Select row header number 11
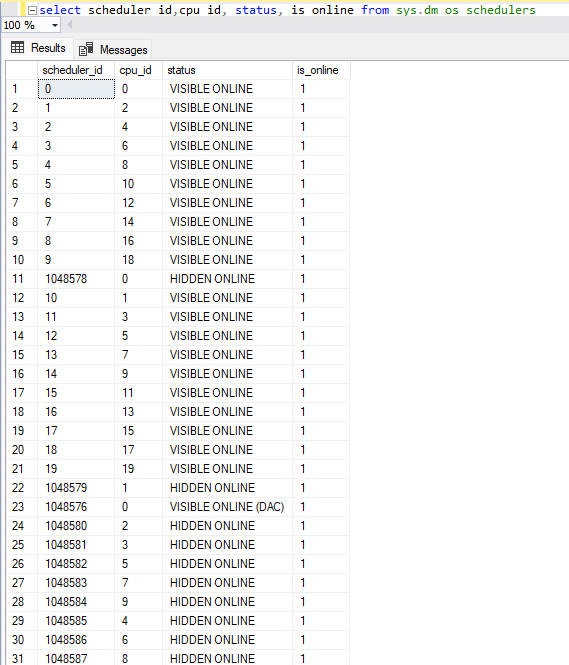This screenshot has height=665, width=569. click(22, 279)
